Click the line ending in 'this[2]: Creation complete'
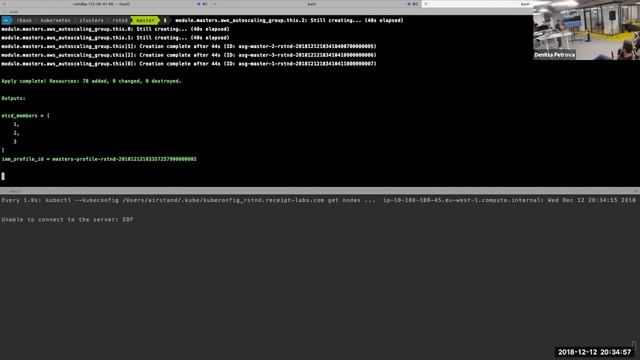This screenshot has height=360, width=640. (189, 55)
